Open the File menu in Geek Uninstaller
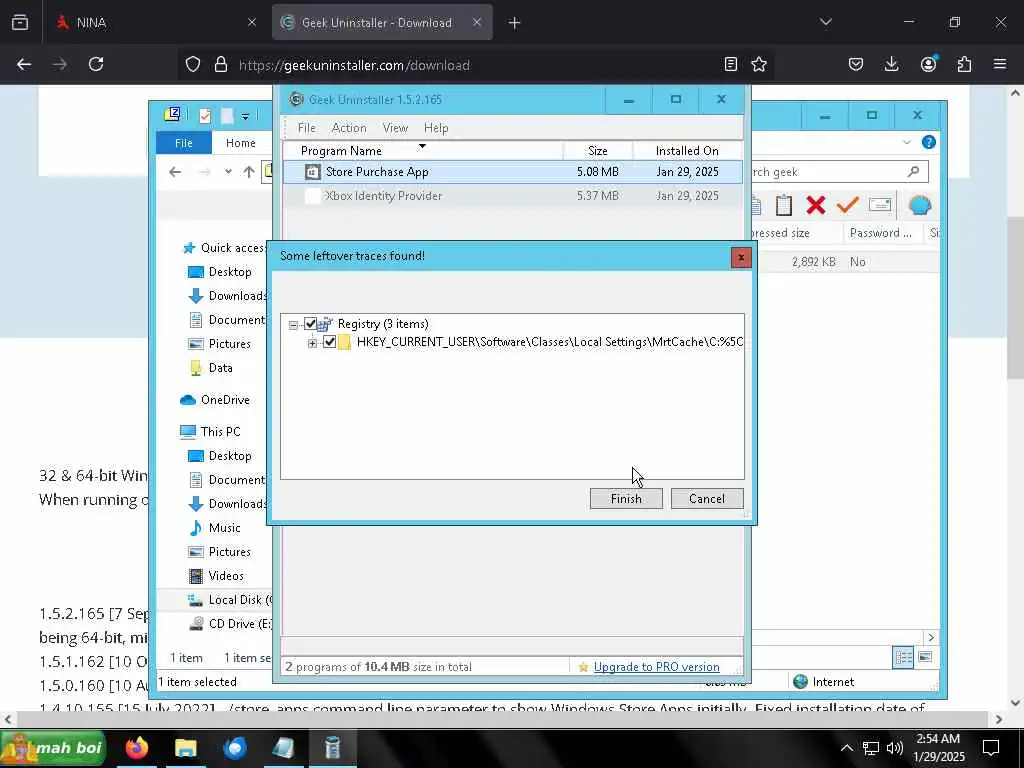 [306, 128]
